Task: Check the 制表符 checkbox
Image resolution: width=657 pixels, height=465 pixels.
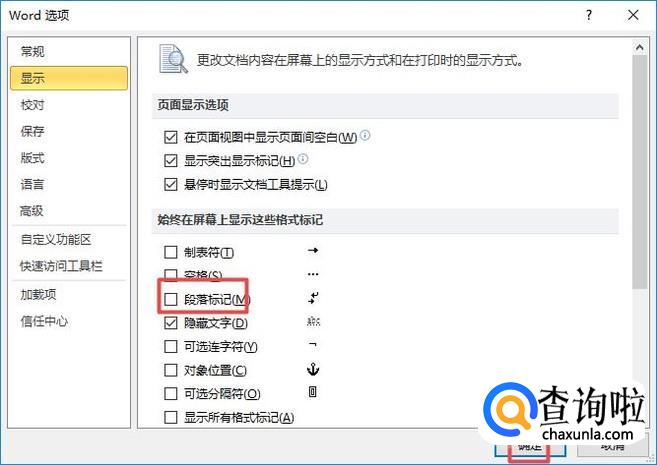Action: click(x=171, y=252)
